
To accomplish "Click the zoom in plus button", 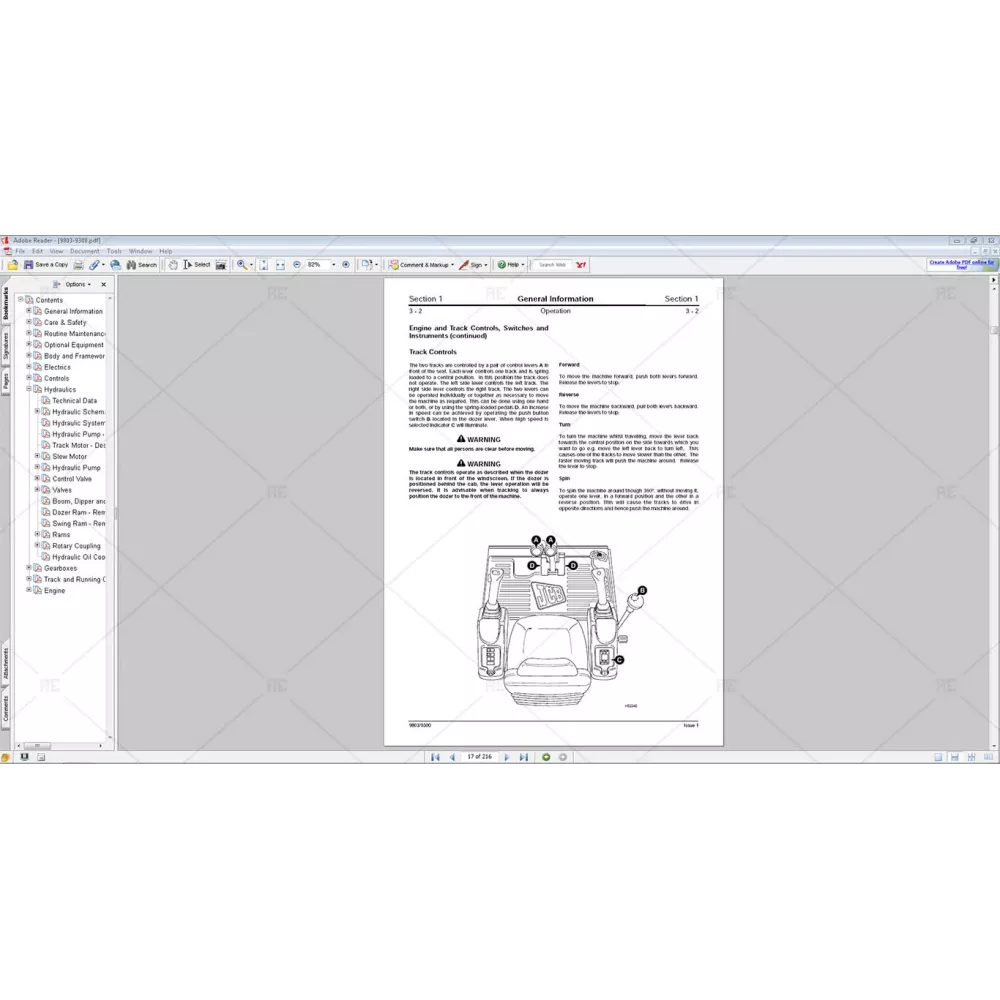I will click(x=346, y=265).
